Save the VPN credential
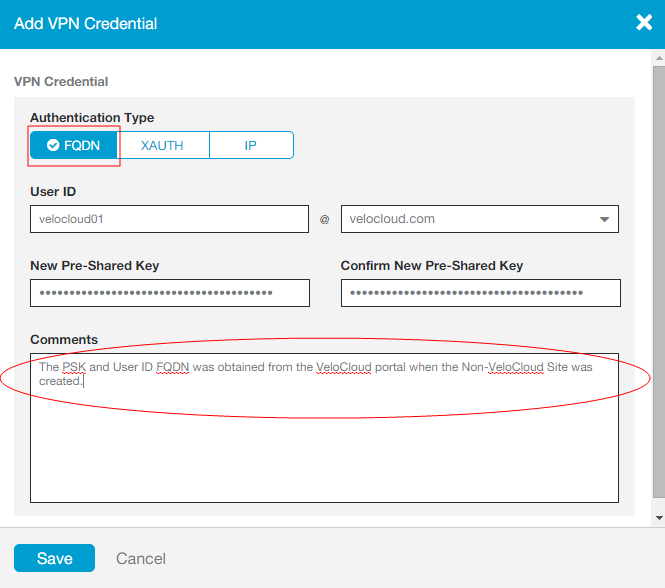The height and width of the screenshot is (588, 665). (x=54, y=558)
